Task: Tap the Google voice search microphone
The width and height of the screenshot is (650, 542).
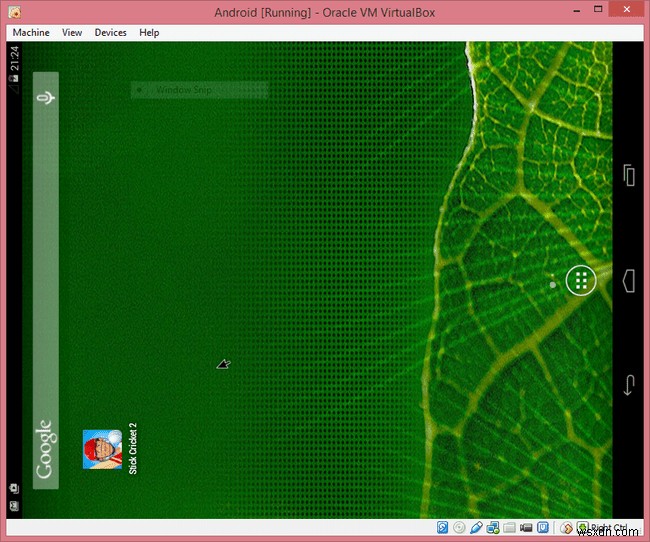Action: [46, 97]
